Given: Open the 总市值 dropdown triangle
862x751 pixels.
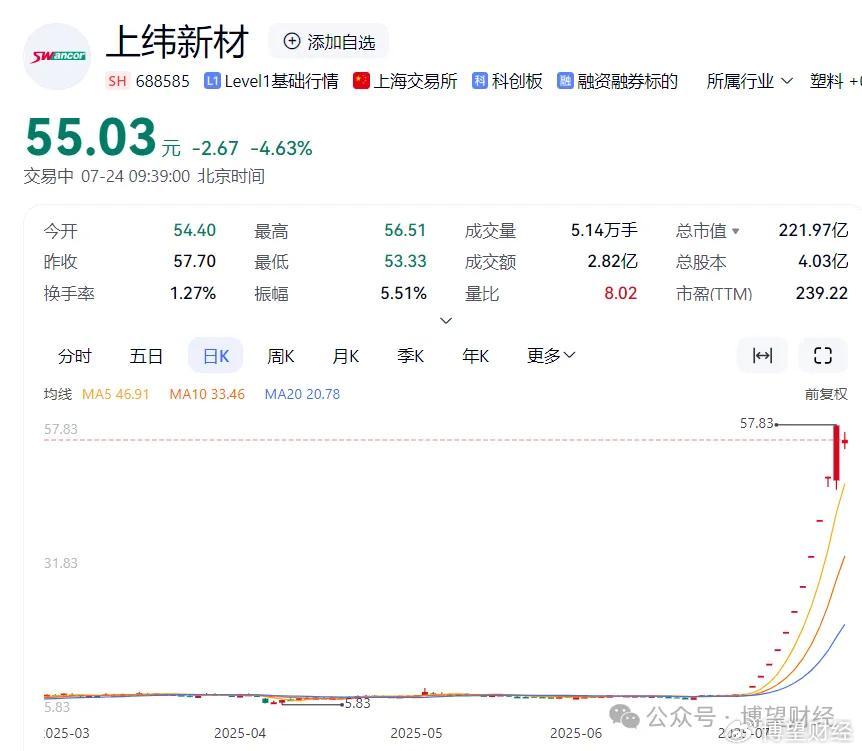Looking at the screenshot, I should pyautogui.click(x=736, y=231).
